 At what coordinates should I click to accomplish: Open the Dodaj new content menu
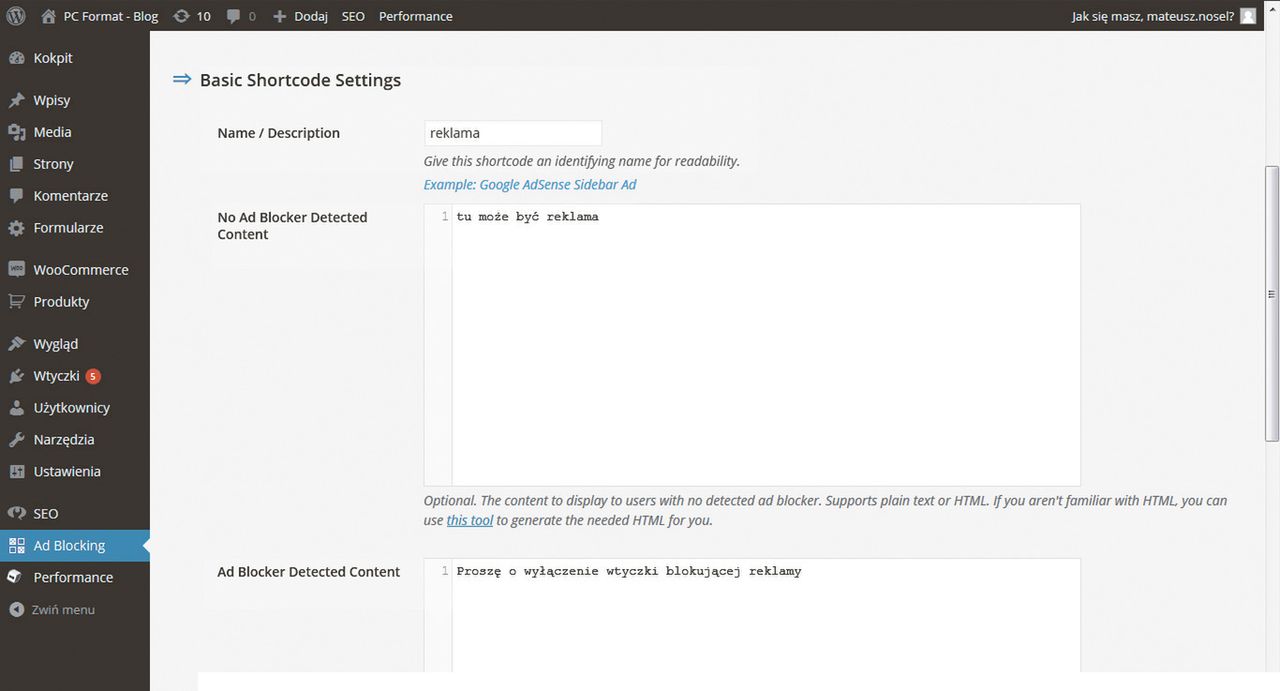pos(301,16)
